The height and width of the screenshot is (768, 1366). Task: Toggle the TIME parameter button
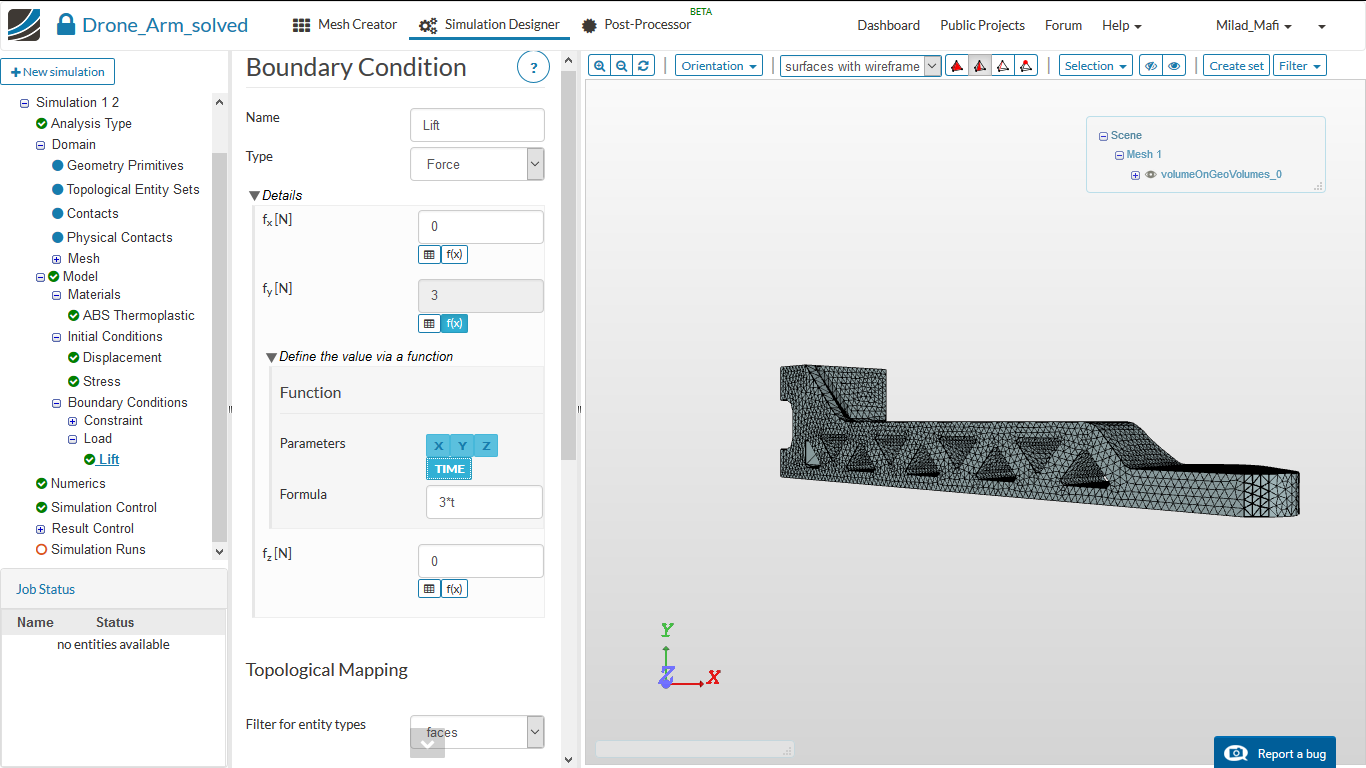449,469
